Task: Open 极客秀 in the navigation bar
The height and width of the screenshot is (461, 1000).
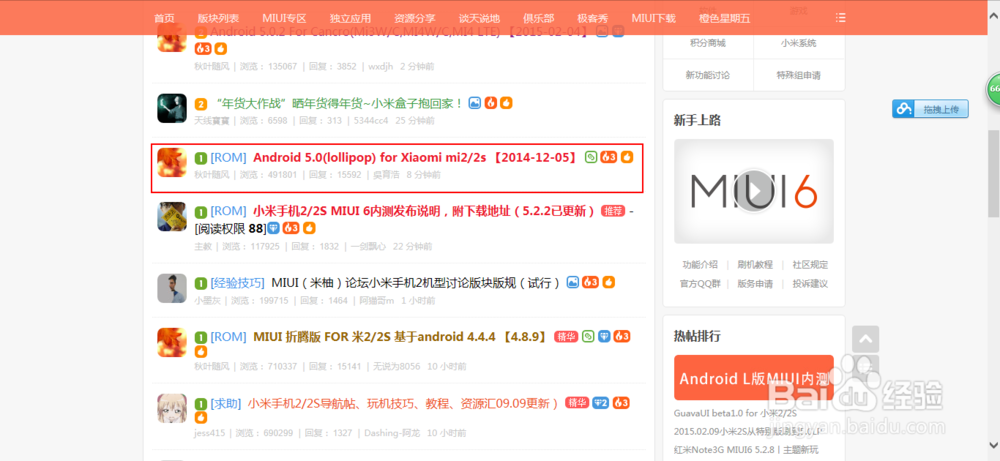Action: point(594,18)
